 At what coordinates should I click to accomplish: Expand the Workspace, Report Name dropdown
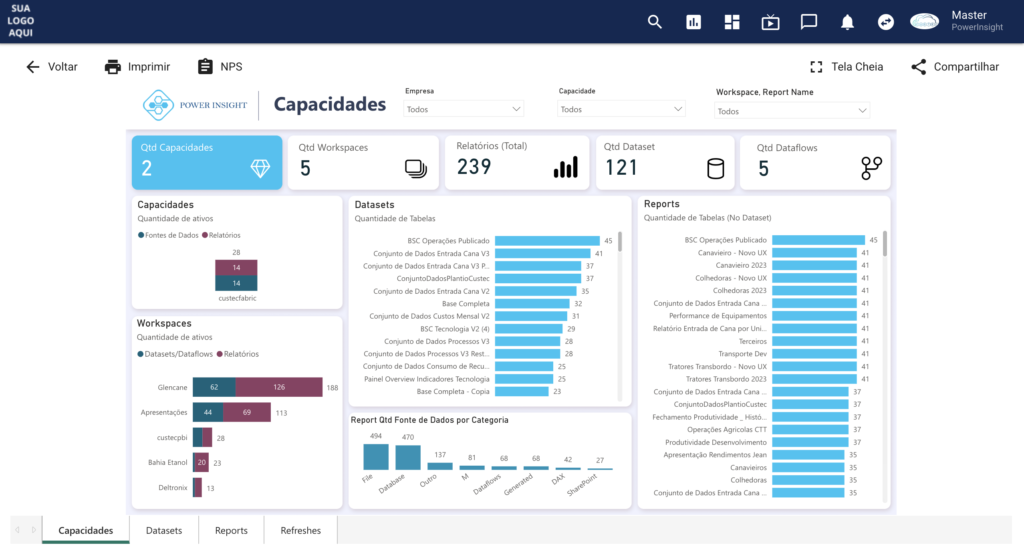click(792, 111)
